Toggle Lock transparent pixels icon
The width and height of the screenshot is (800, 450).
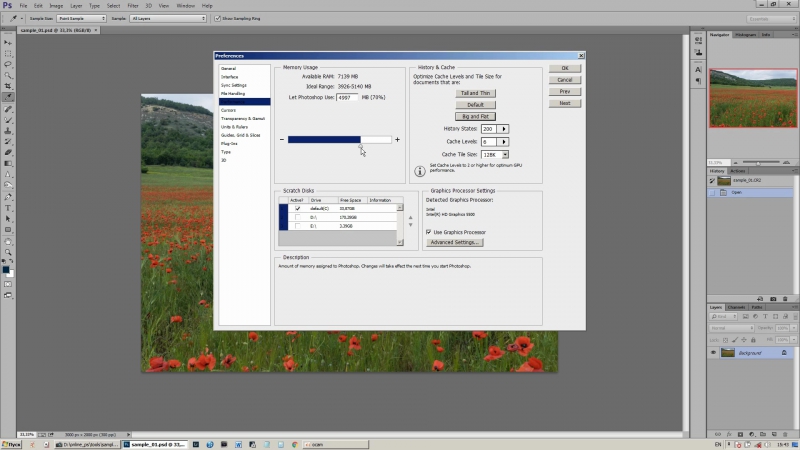(x=726, y=340)
